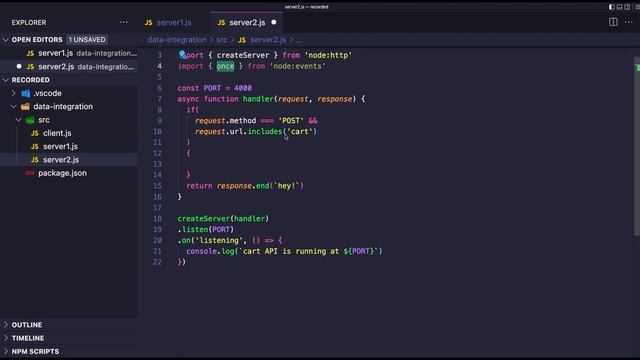Toggle the bottom panel layout icon
This screenshot has width=640, height=360.
[x=620, y=7]
